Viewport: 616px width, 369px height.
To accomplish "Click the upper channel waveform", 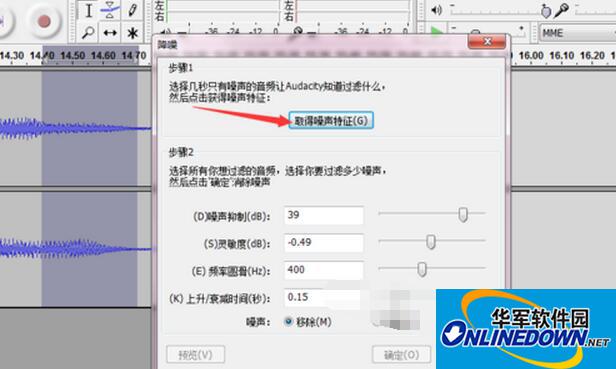I will [75, 128].
